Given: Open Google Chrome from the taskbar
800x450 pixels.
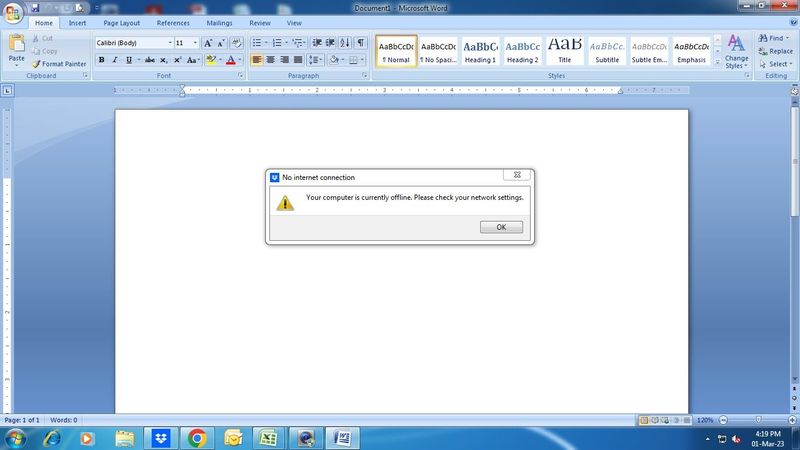Looking at the screenshot, I should [196, 438].
